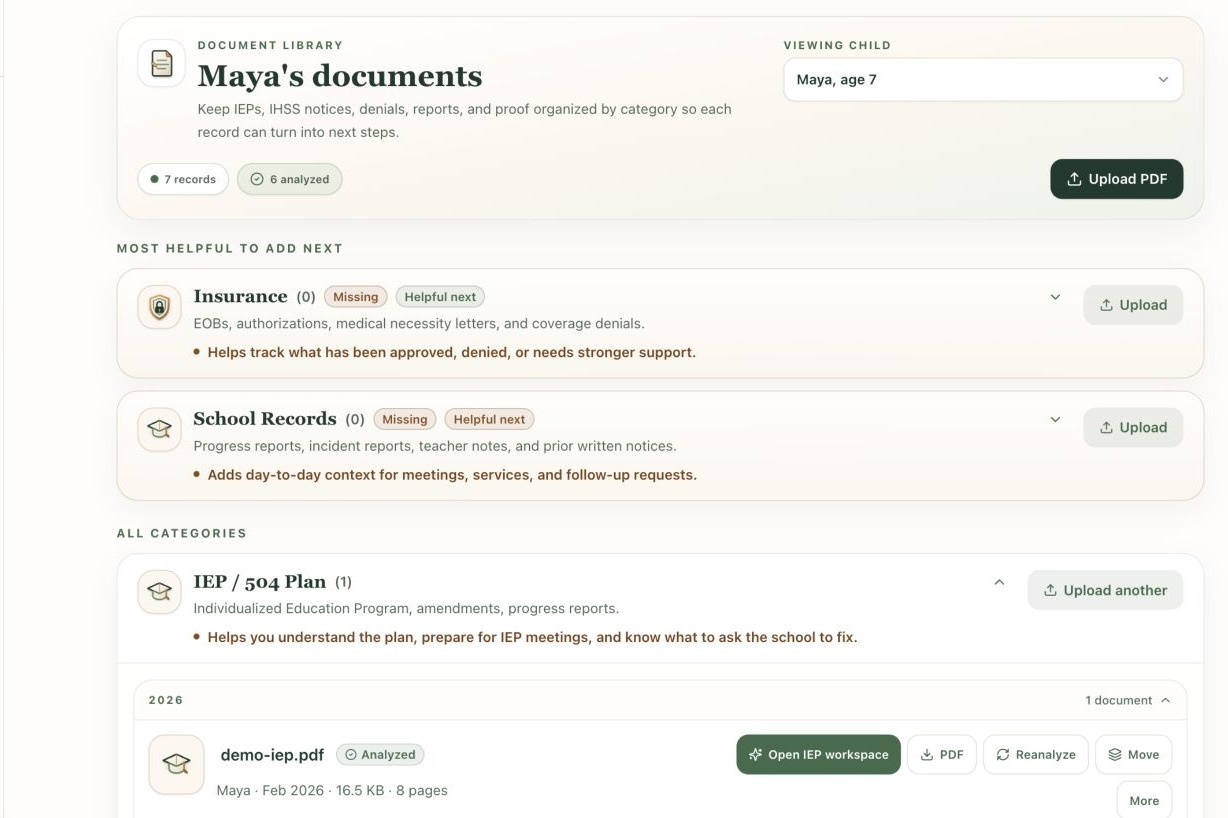Click the 7 records pill
The height and width of the screenshot is (818, 1228).
coord(183,179)
